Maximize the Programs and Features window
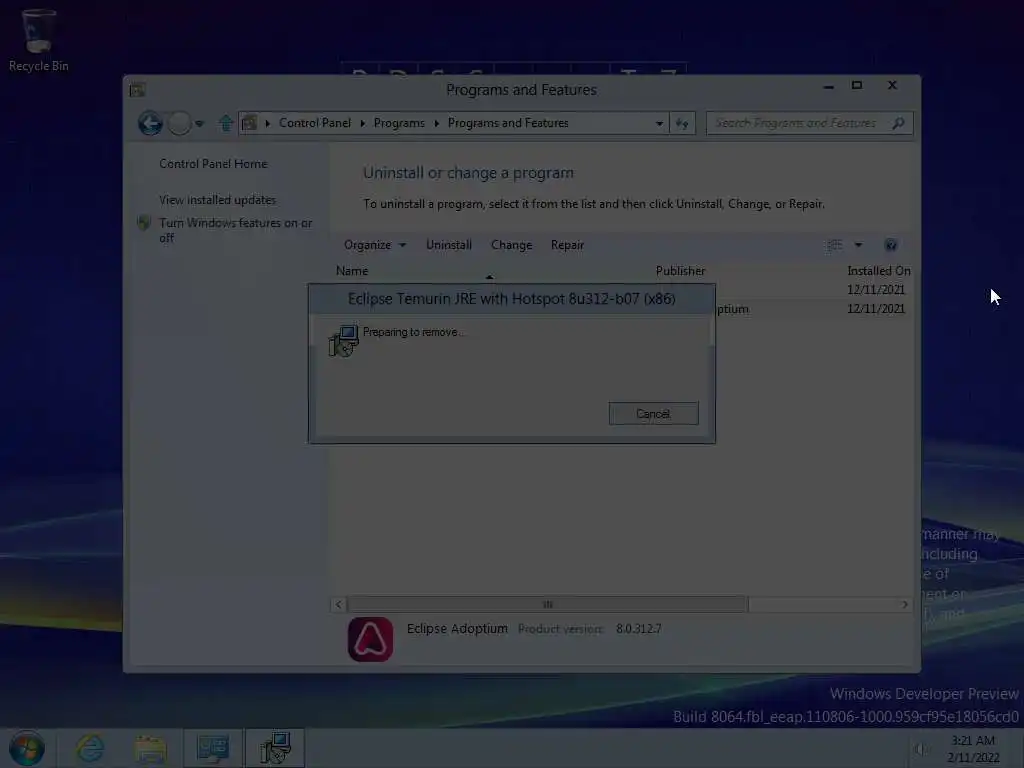Image resolution: width=1024 pixels, height=768 pixels. point(857,86)
